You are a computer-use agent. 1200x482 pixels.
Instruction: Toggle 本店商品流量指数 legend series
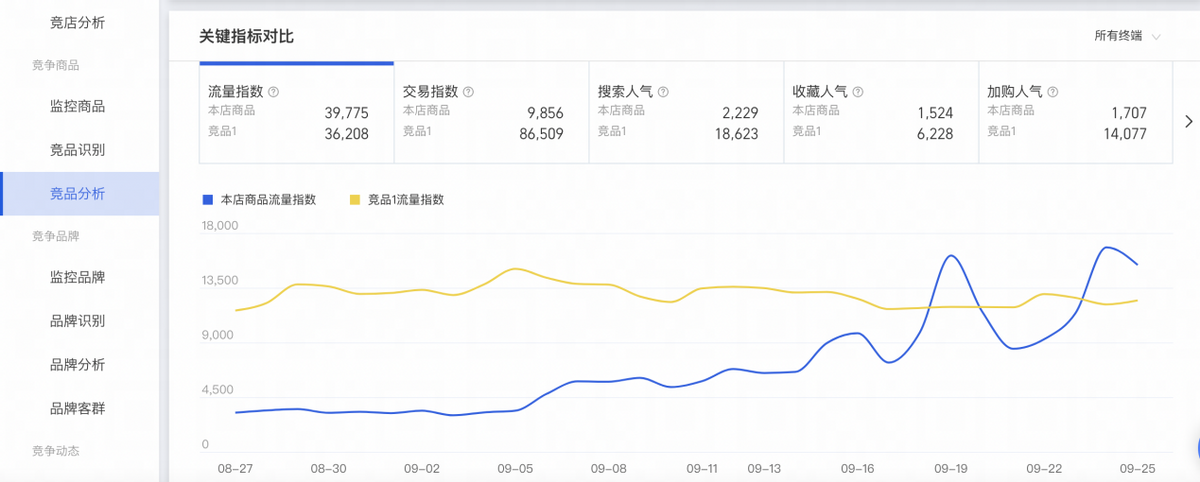pyautogui.click(x=260, y=200)
